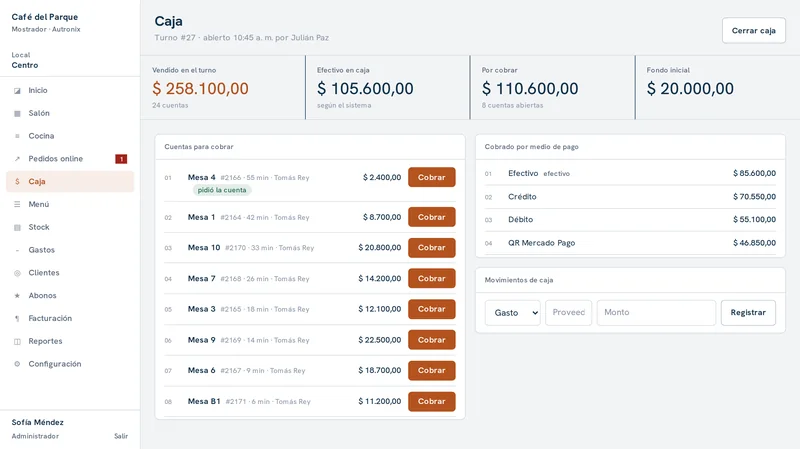Viewport: 800px width, 449px height.
Task: Click the Salón grid icon
Action: click(x=17, y=113)
